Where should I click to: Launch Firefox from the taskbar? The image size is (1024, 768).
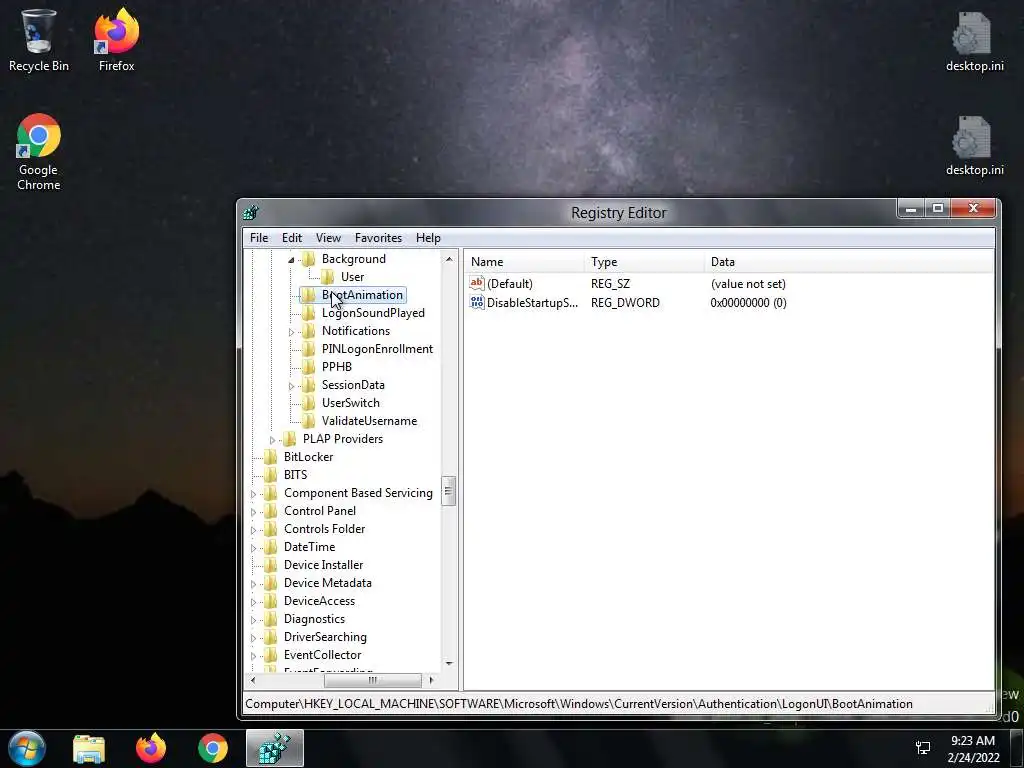point(151,748)
